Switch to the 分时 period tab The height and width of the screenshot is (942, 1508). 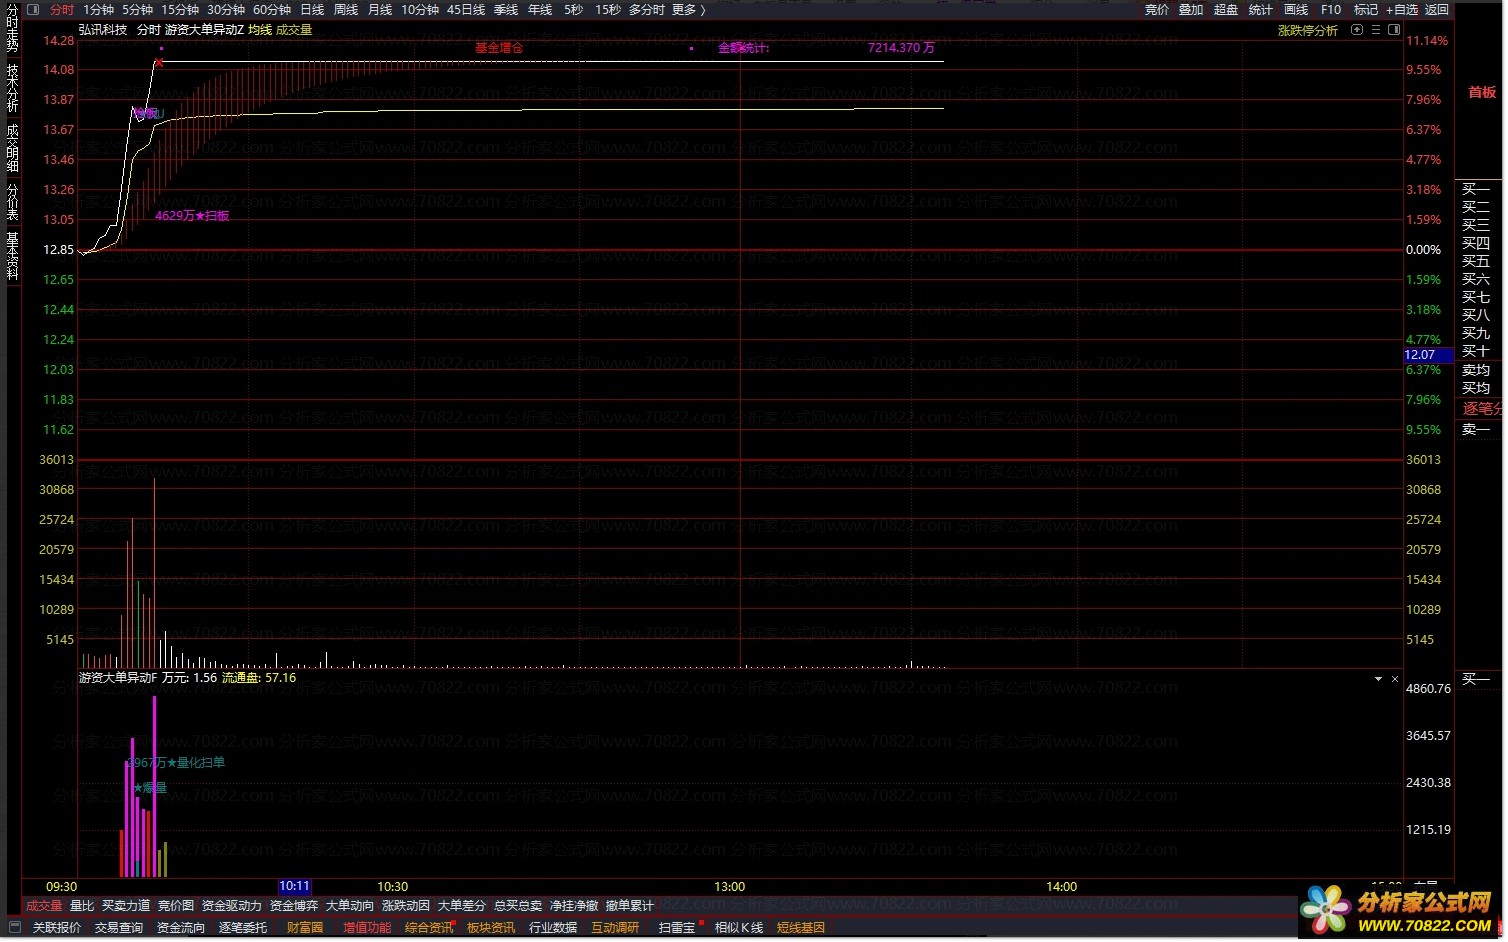[x=62, y=10]
